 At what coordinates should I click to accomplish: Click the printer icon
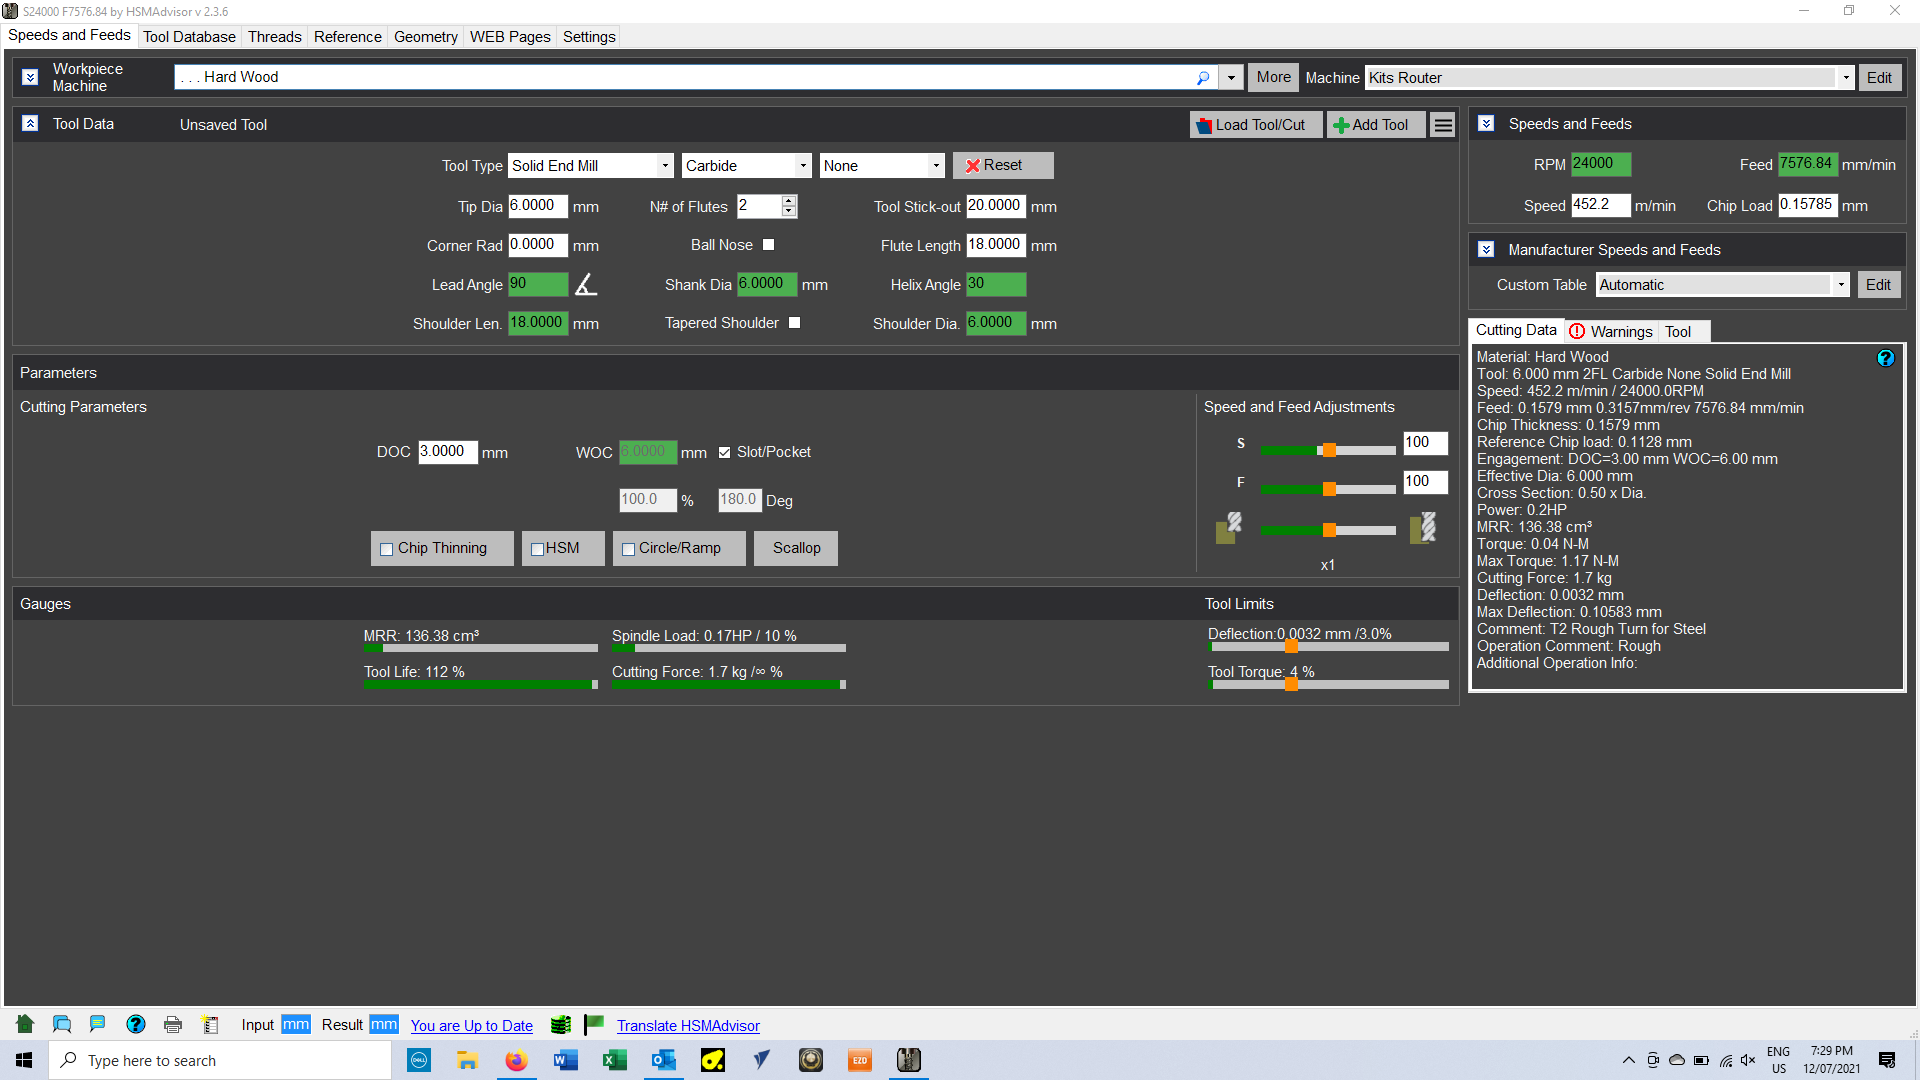173,1025
